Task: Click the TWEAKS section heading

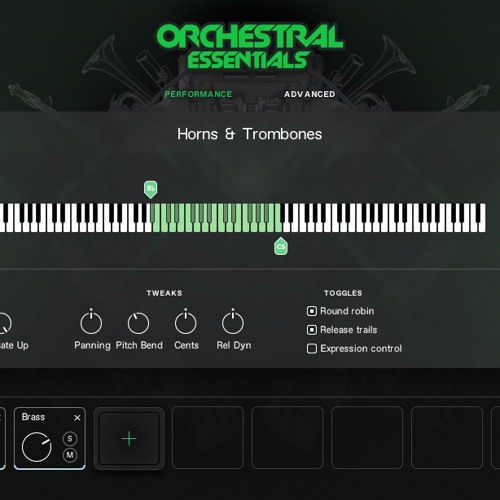Action: click(164, 293)
